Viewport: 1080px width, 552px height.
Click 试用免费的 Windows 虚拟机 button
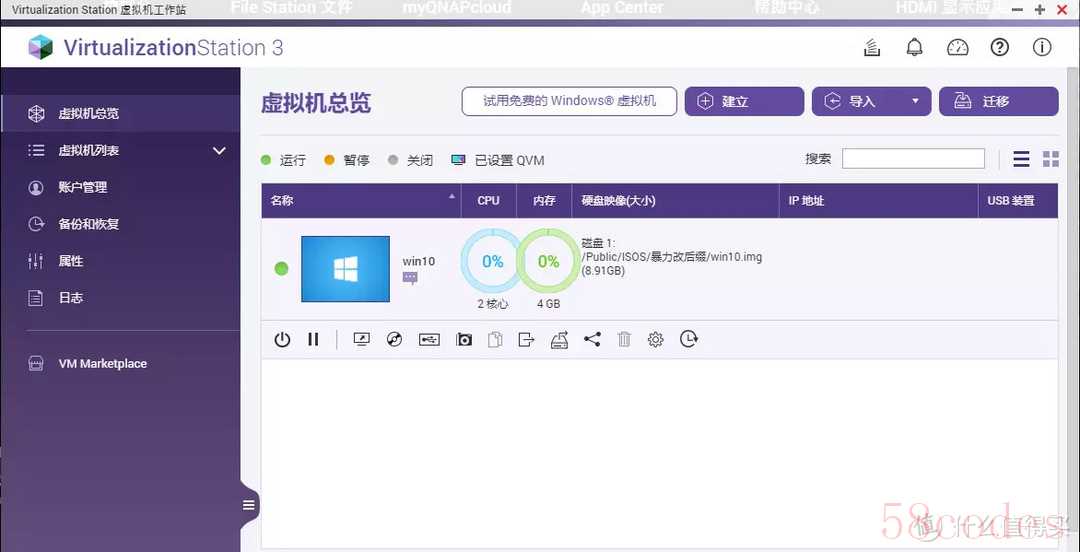(x=569, y=101)
